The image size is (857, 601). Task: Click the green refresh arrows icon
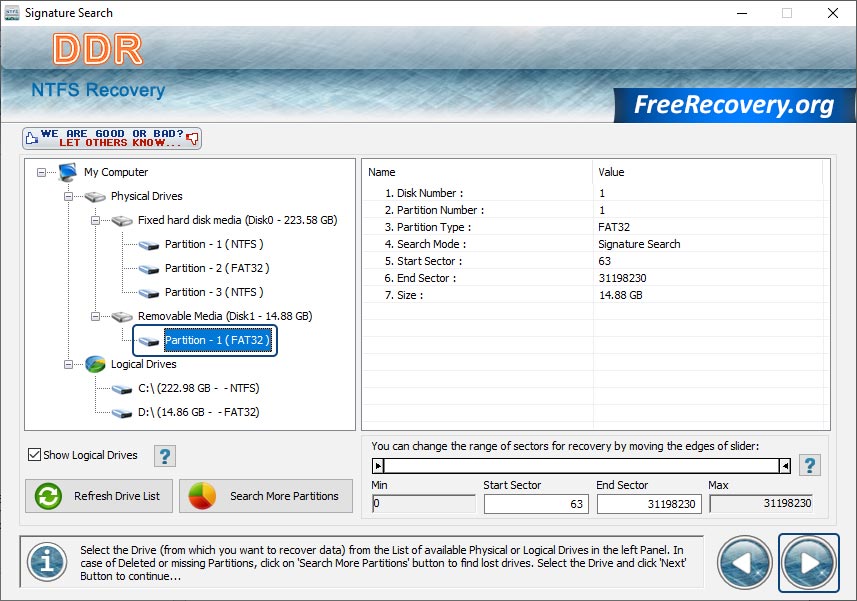(48, 496)
